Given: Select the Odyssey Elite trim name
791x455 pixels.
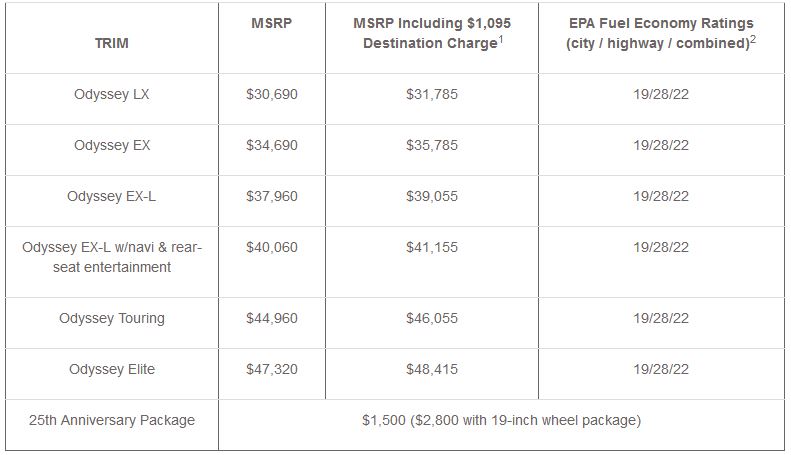Looking at the screenshot, I should pos(112,370).
